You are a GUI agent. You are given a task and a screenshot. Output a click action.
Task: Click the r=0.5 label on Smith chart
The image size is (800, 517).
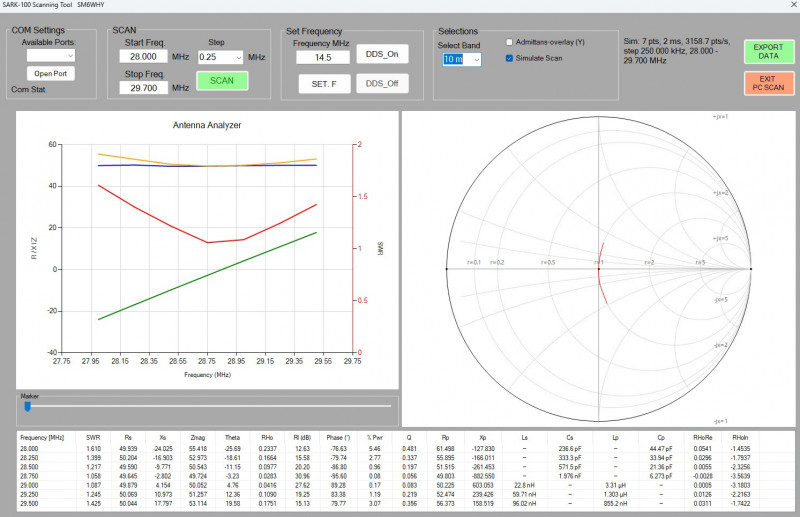pos(548,262)
